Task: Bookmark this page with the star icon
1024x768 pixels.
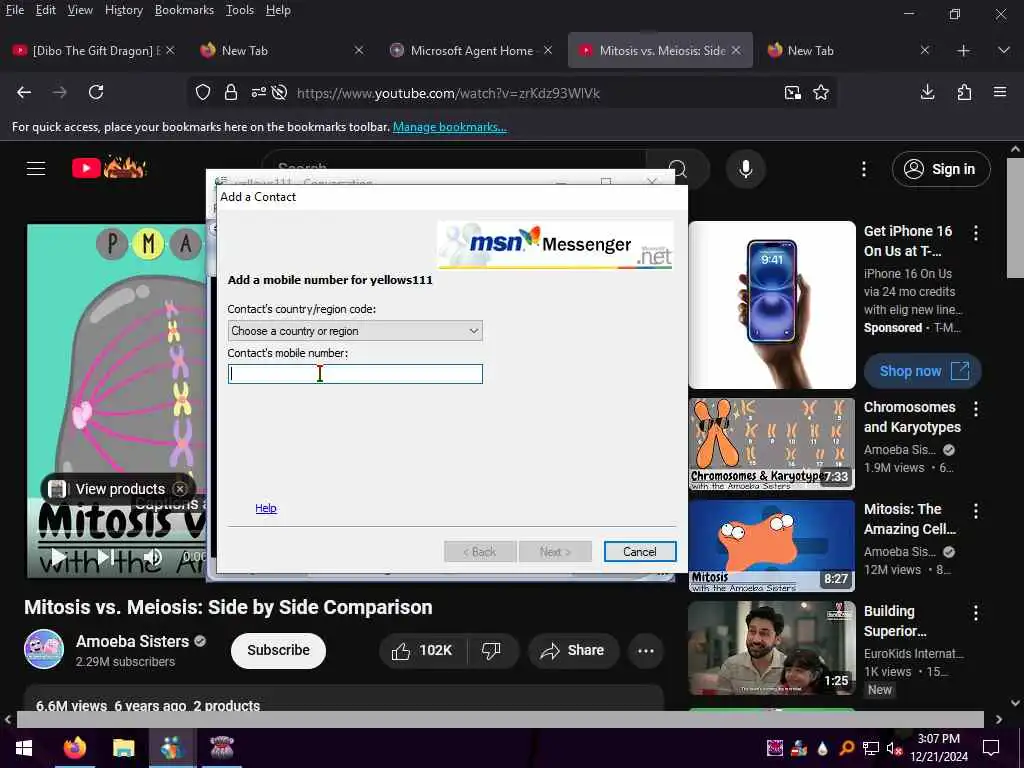Action: (821, 93)
